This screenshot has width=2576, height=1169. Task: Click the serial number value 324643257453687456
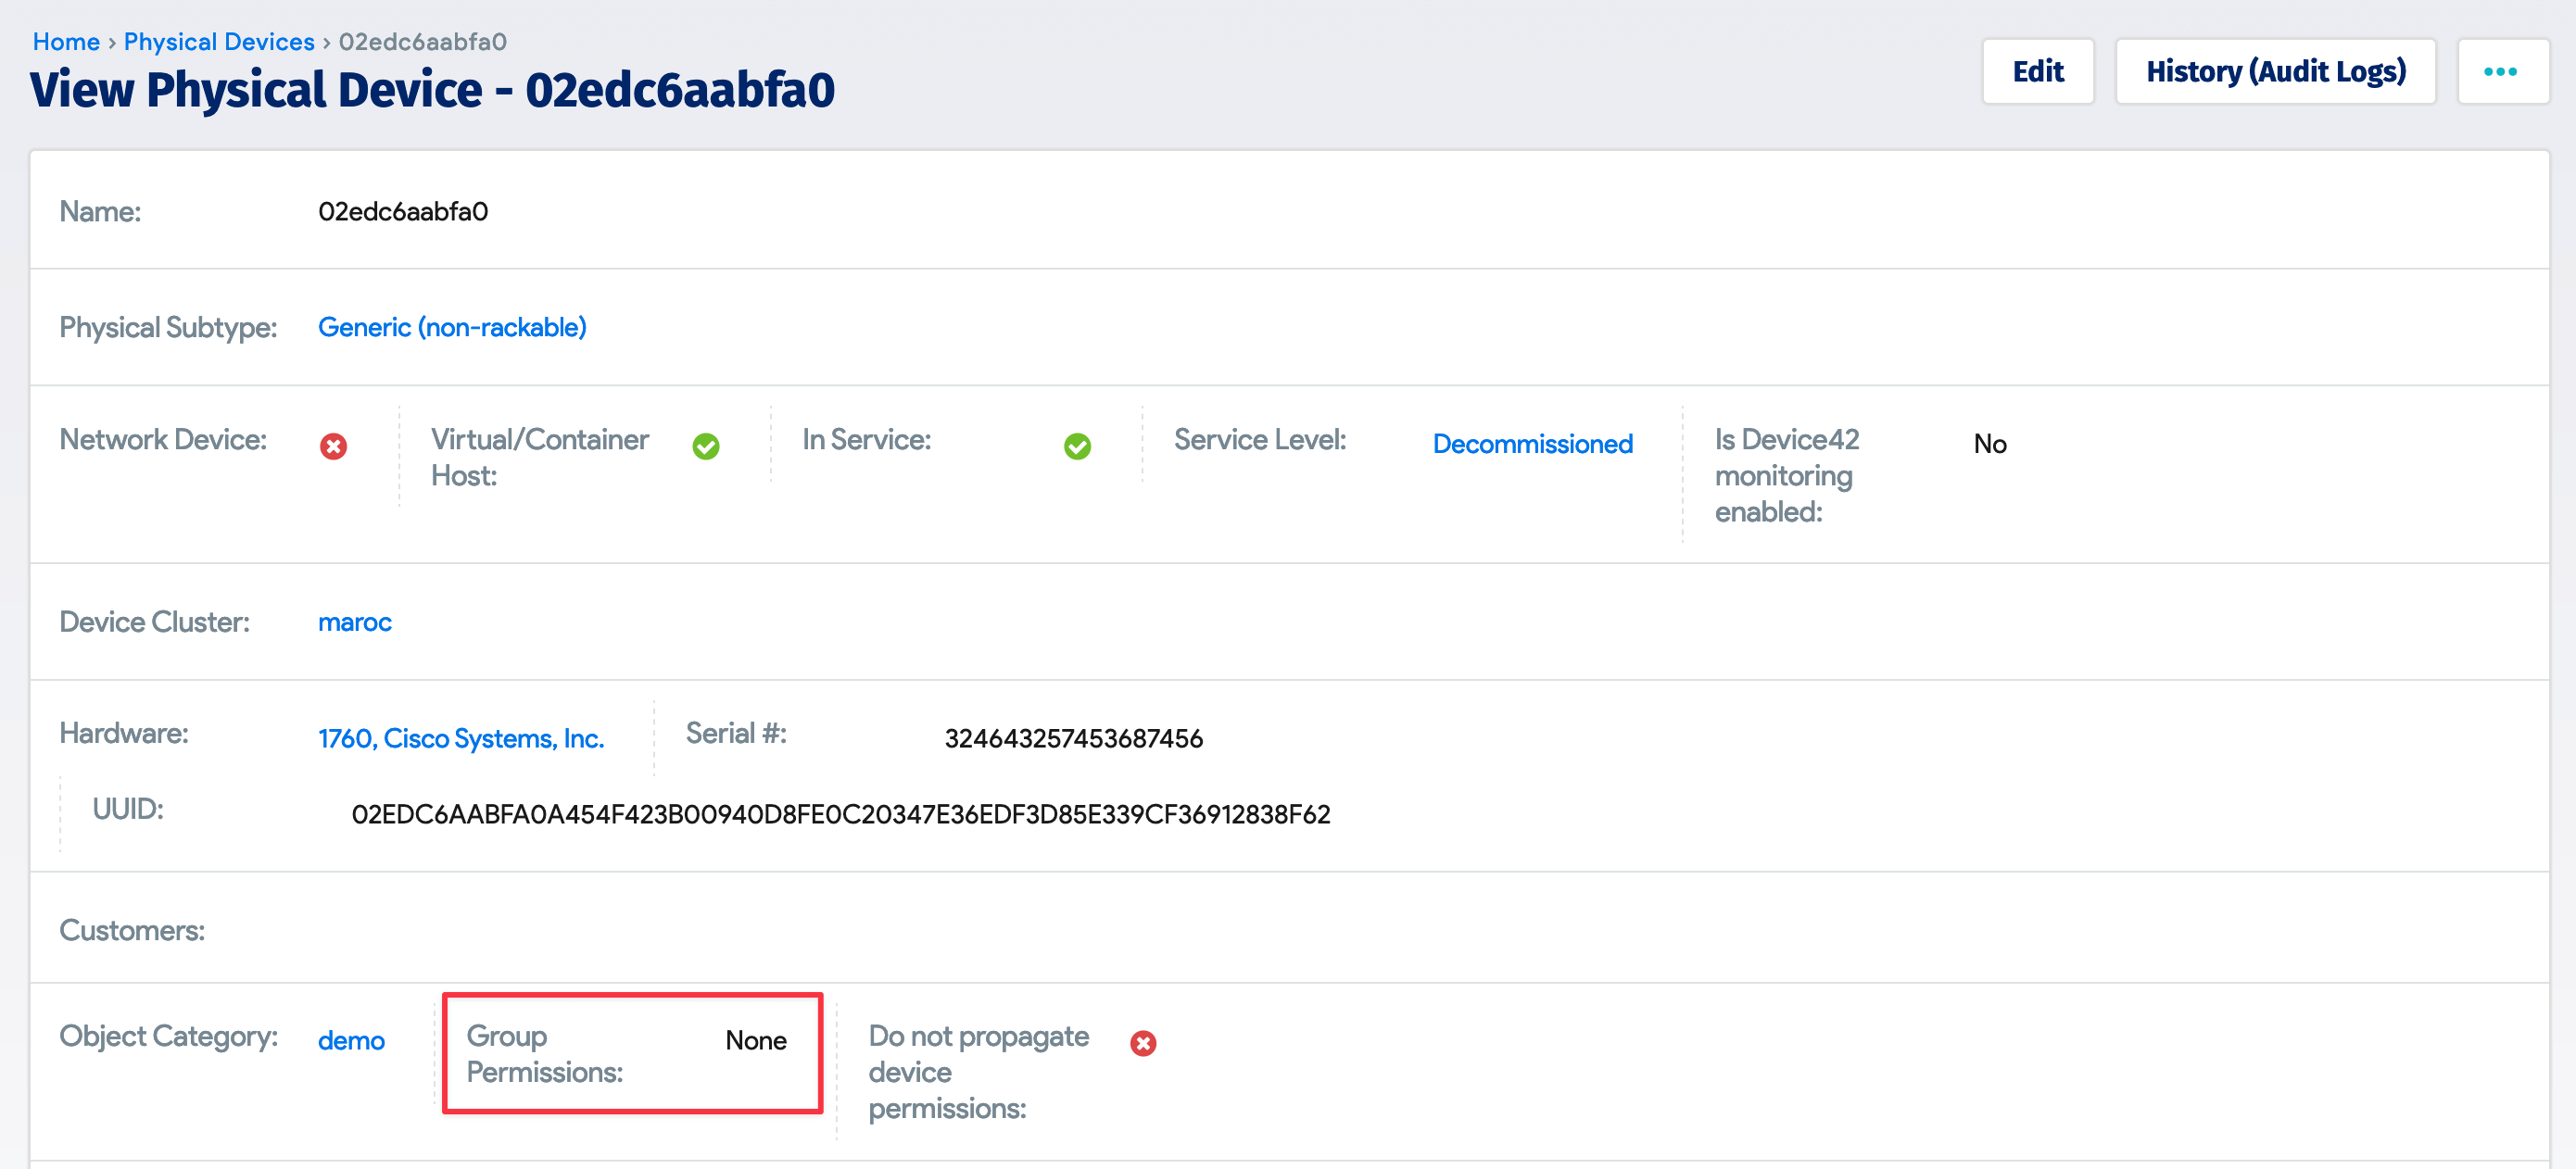tap(1073, 738)
